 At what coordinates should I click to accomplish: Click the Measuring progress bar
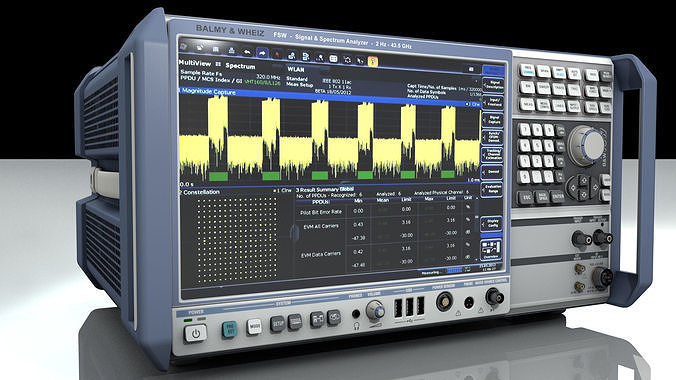(x=454, y=271)
